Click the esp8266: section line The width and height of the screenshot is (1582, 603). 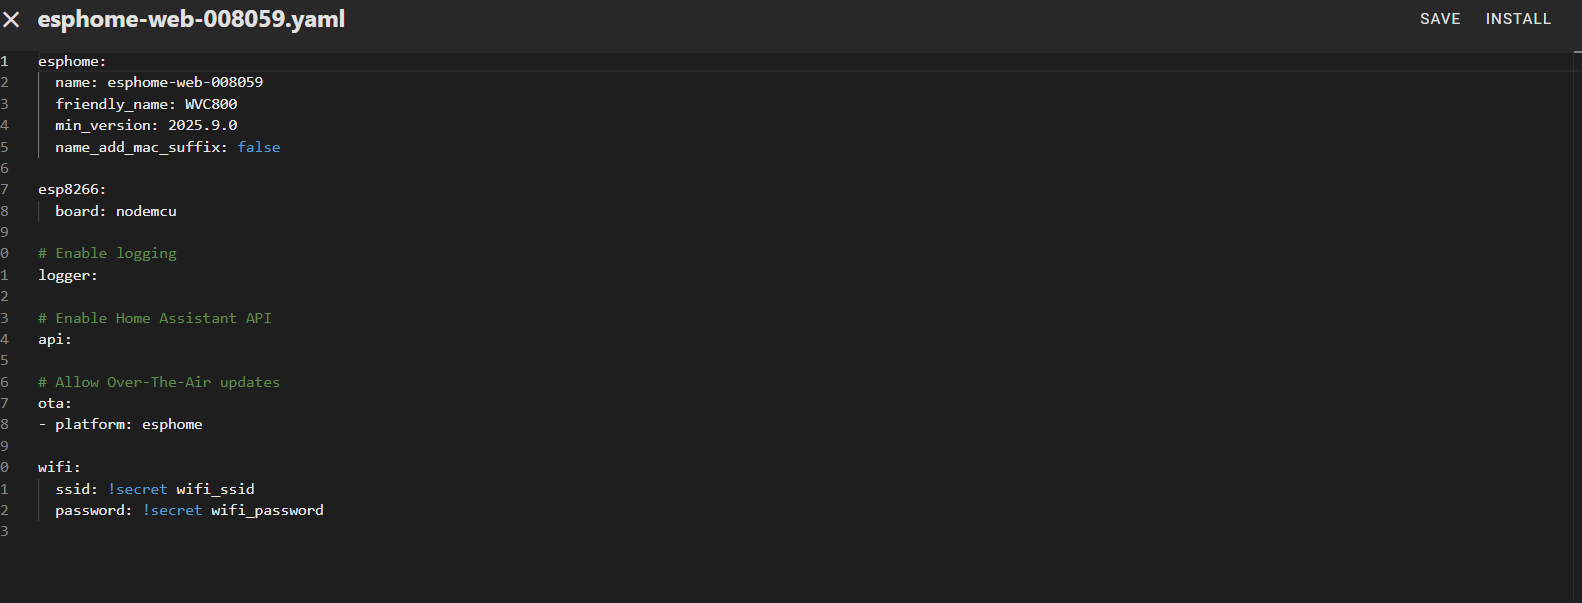(x=72, y=189)
